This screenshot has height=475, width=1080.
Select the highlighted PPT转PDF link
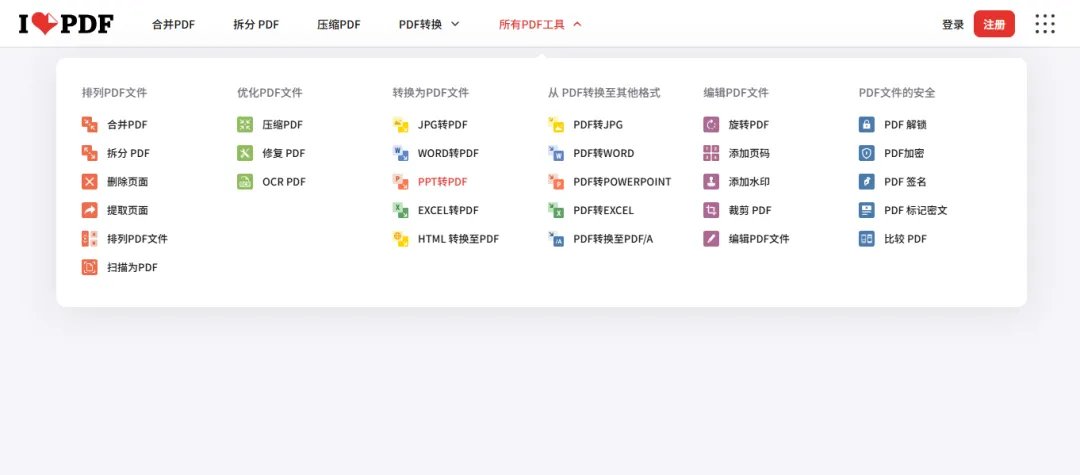click(x=442, y=182)
